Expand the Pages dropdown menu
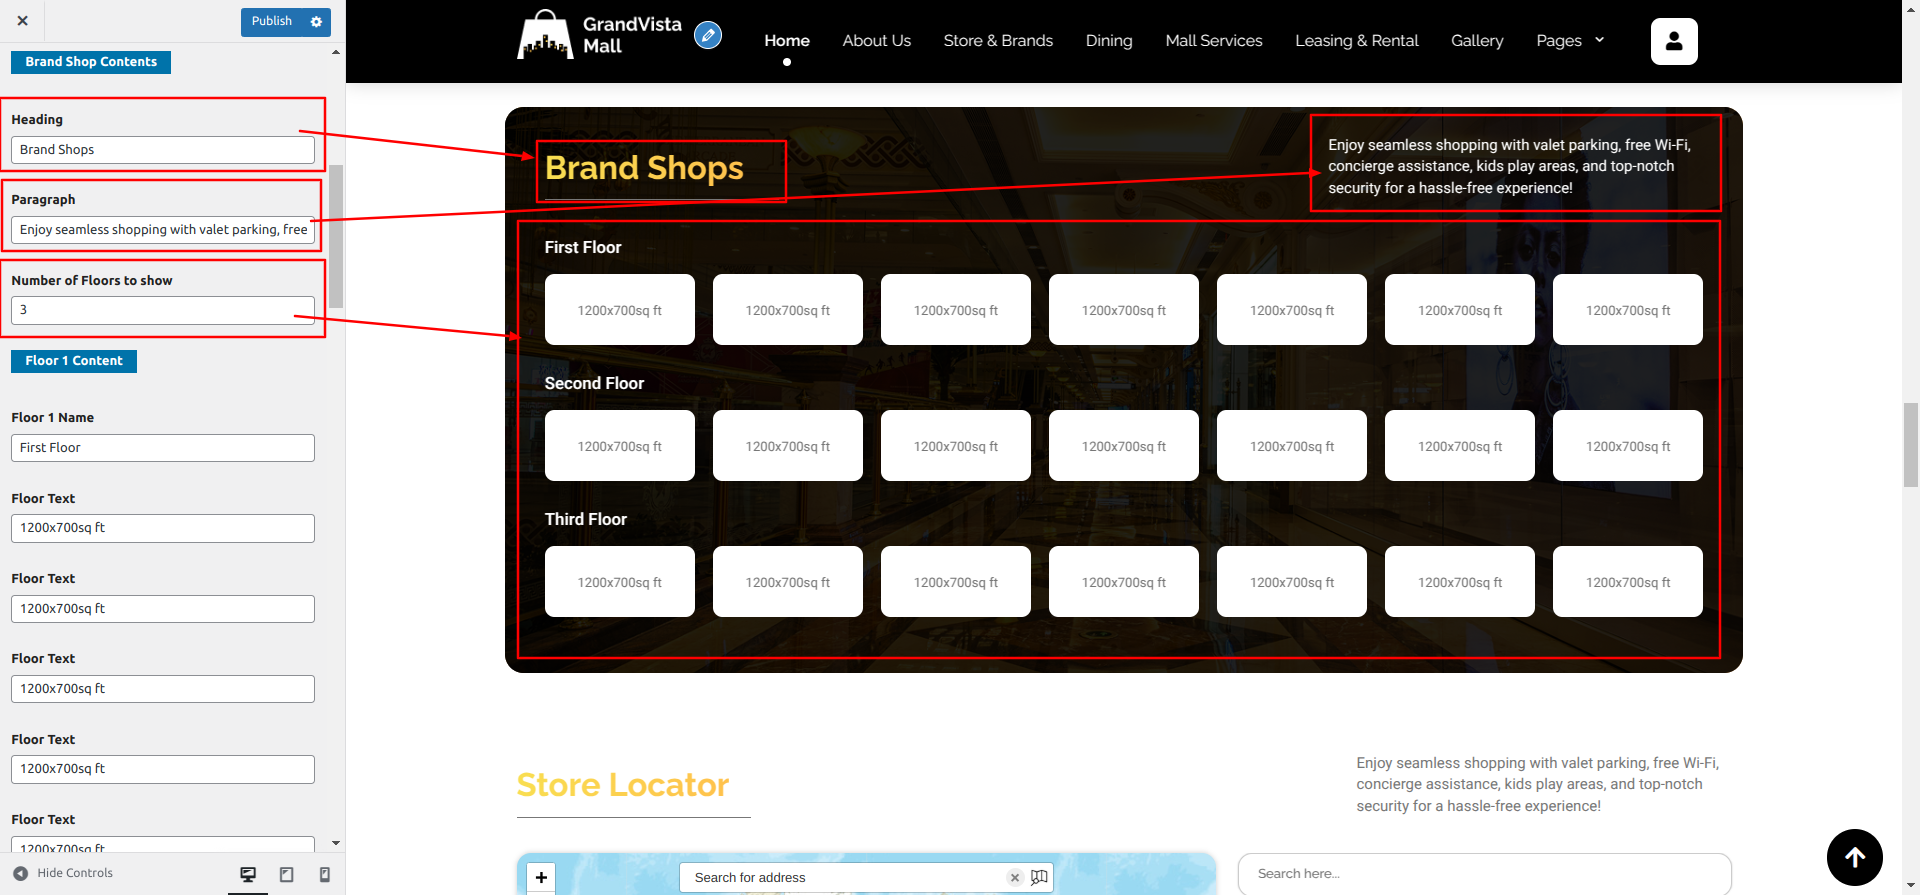Viewport: 1920px width, 895px height. [x=1570, y=41]
